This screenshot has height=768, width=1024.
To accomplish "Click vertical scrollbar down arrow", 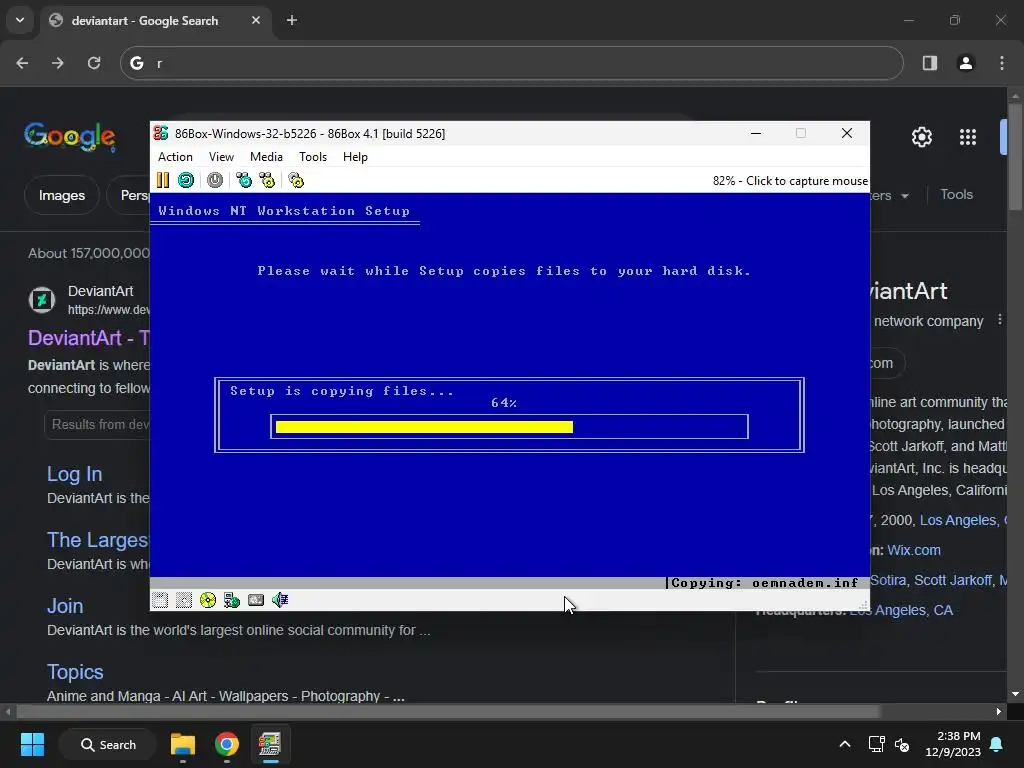I will point(1015,694).
